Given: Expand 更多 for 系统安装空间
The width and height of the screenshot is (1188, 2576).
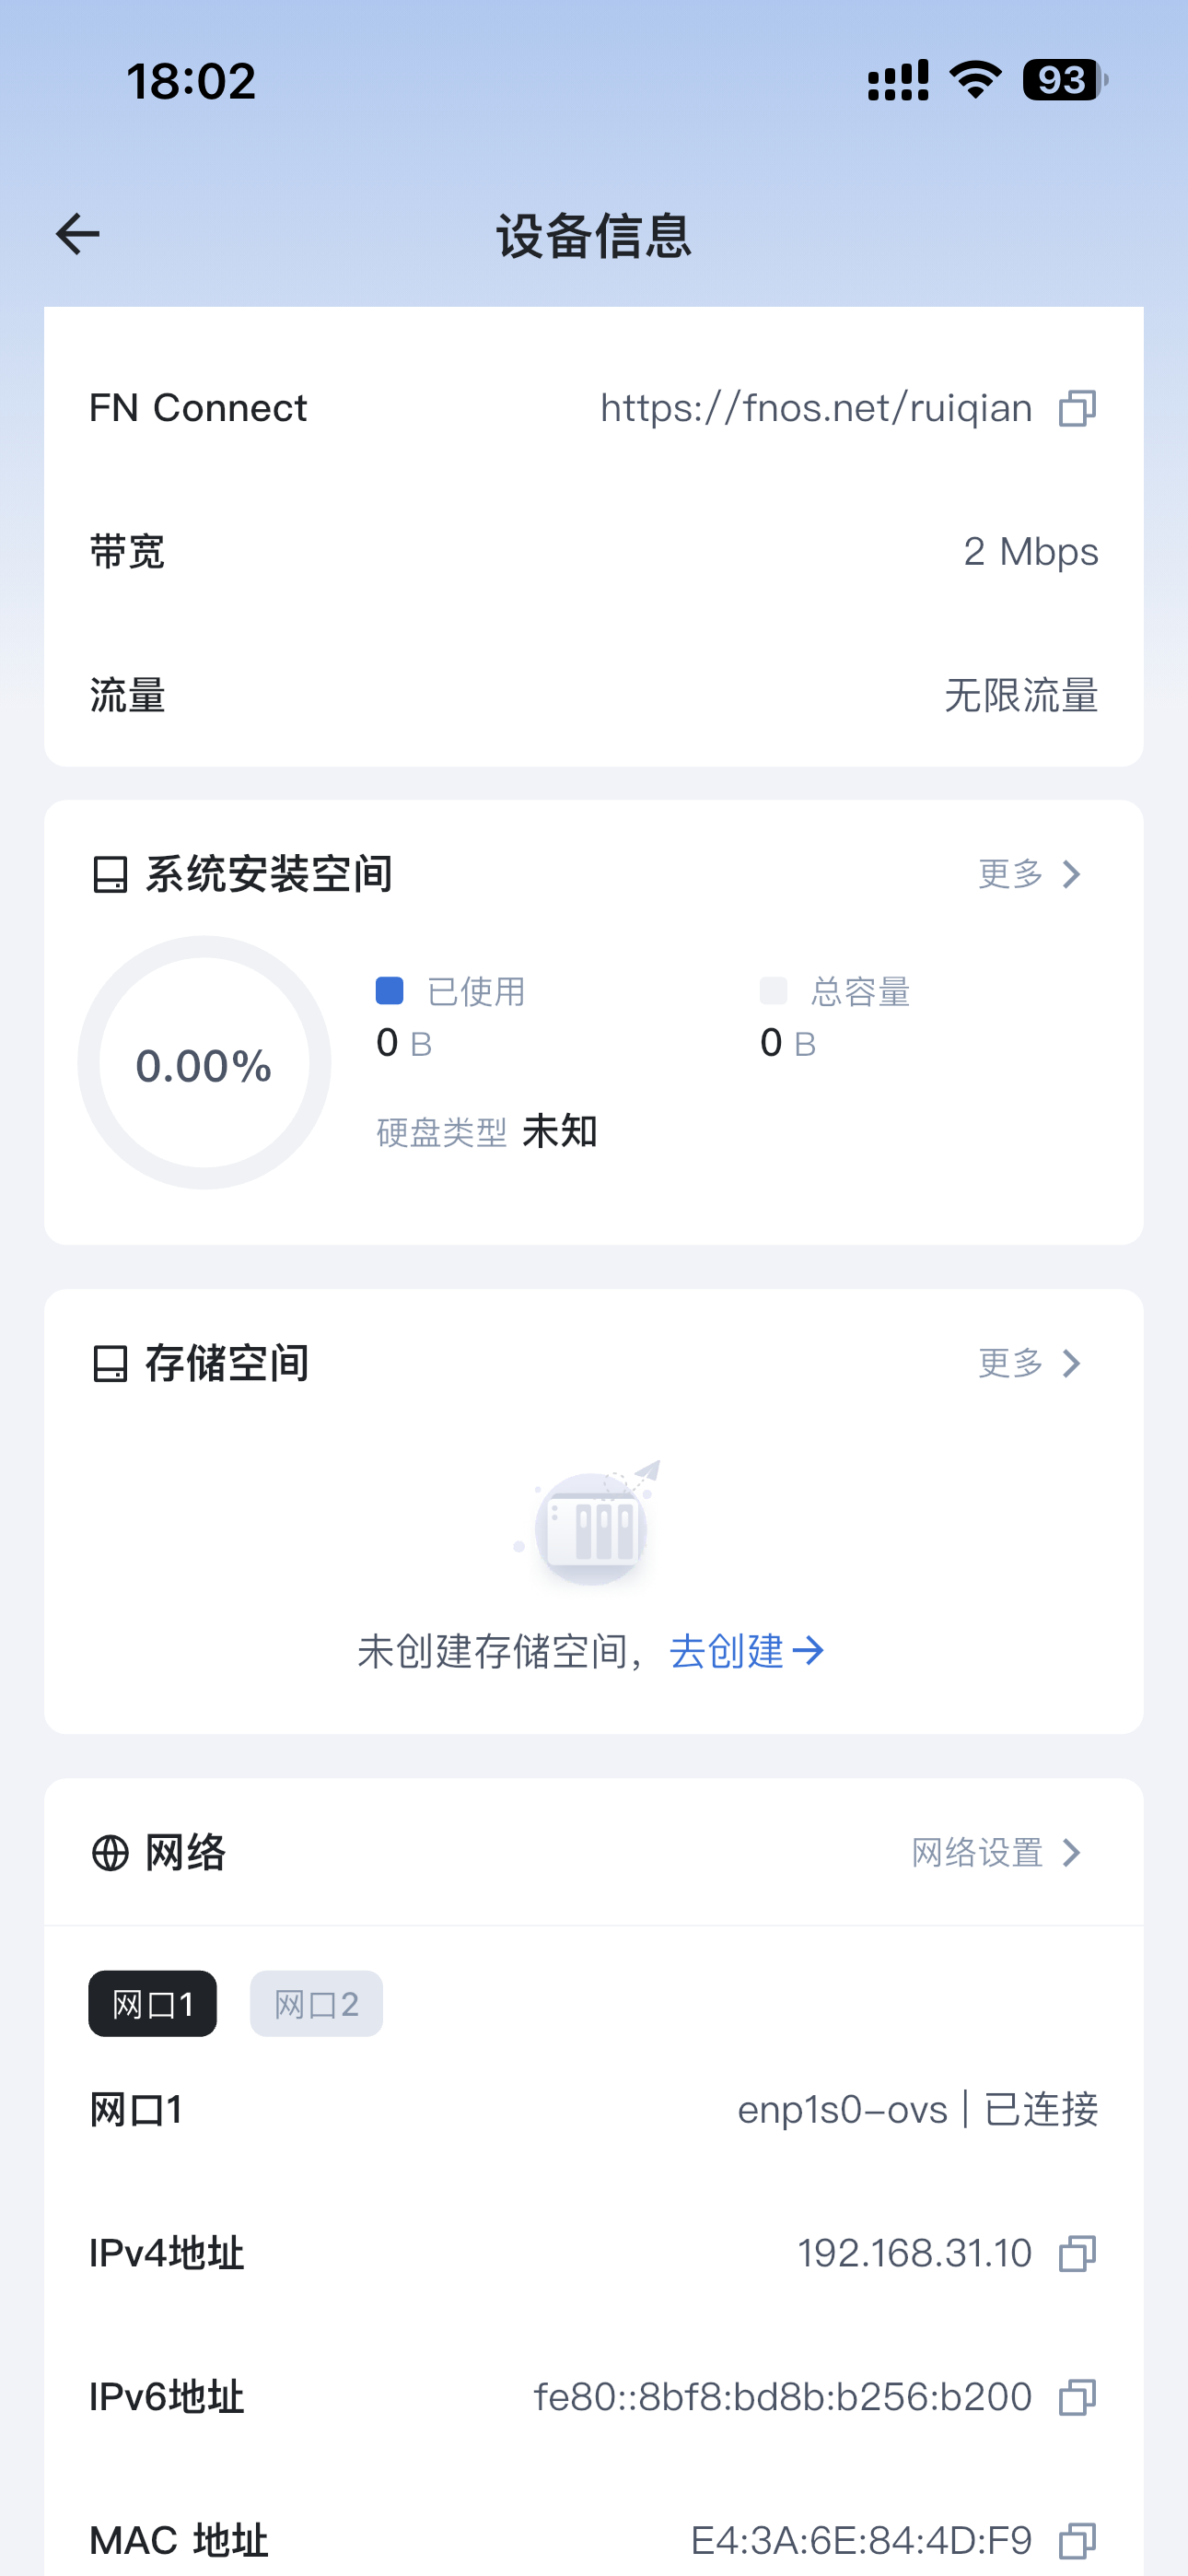Looking at the screenshot, I should click(x=1030, y=874).
